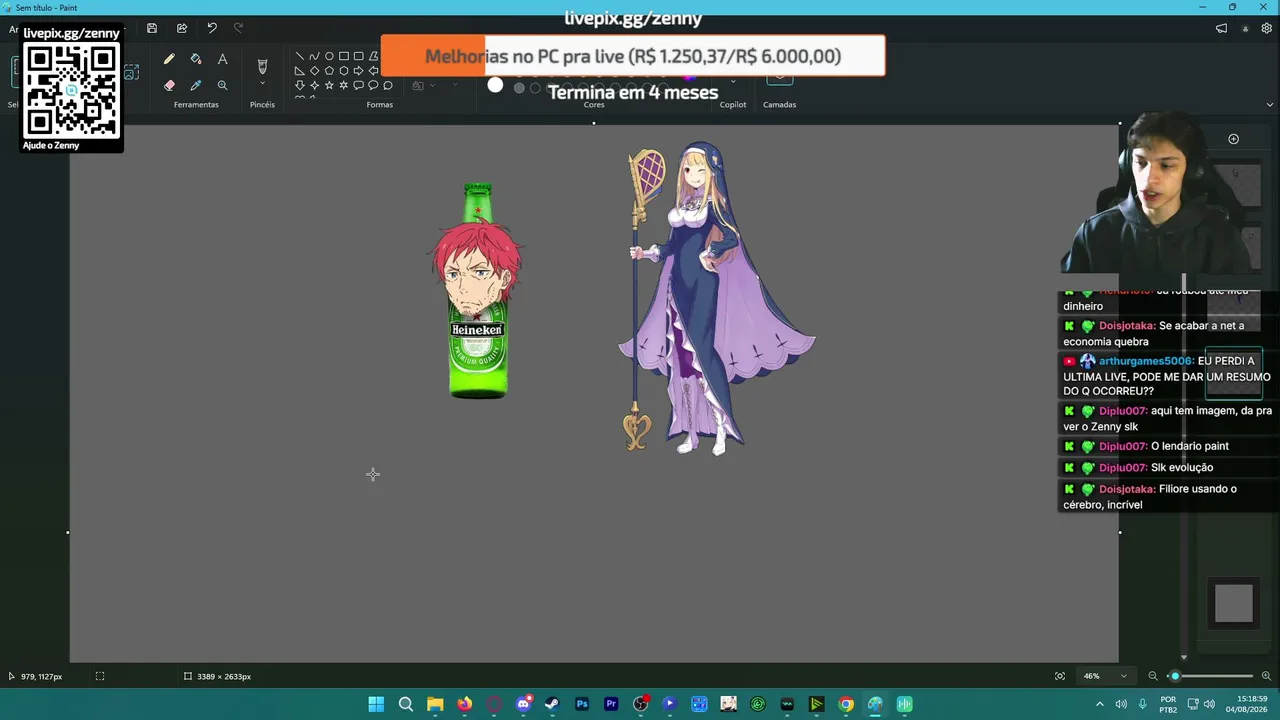
Task: Click the zoom in magnifier
Action: [x=1266, y=676]
